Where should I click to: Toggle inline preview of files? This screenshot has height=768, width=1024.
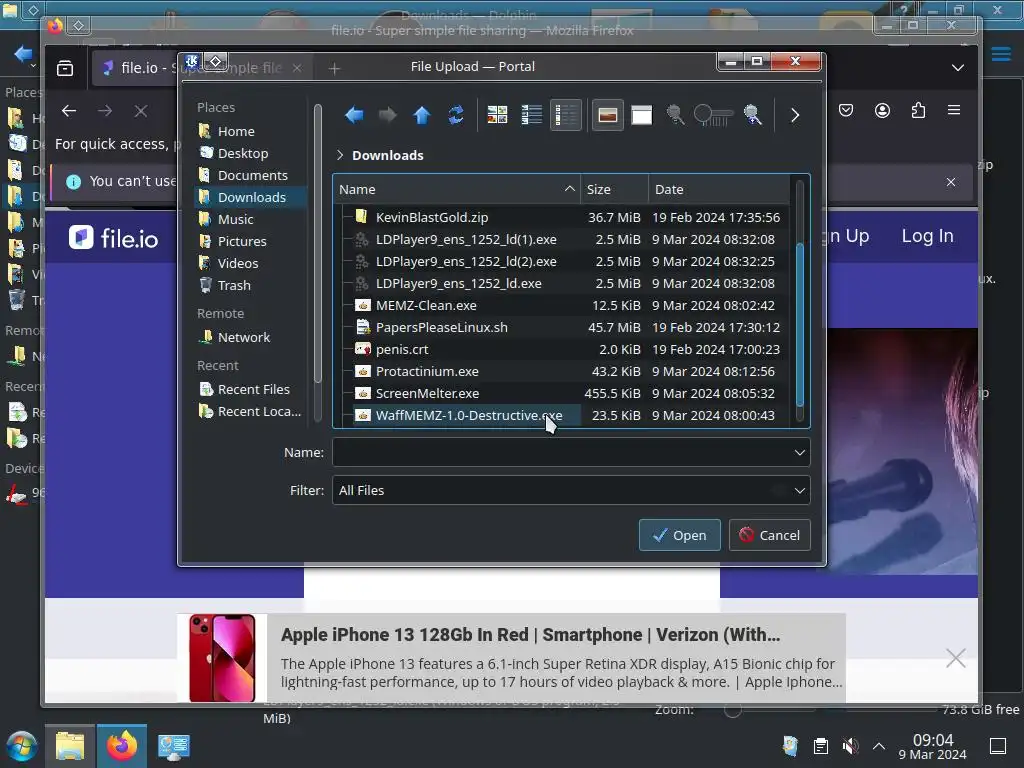607,116
